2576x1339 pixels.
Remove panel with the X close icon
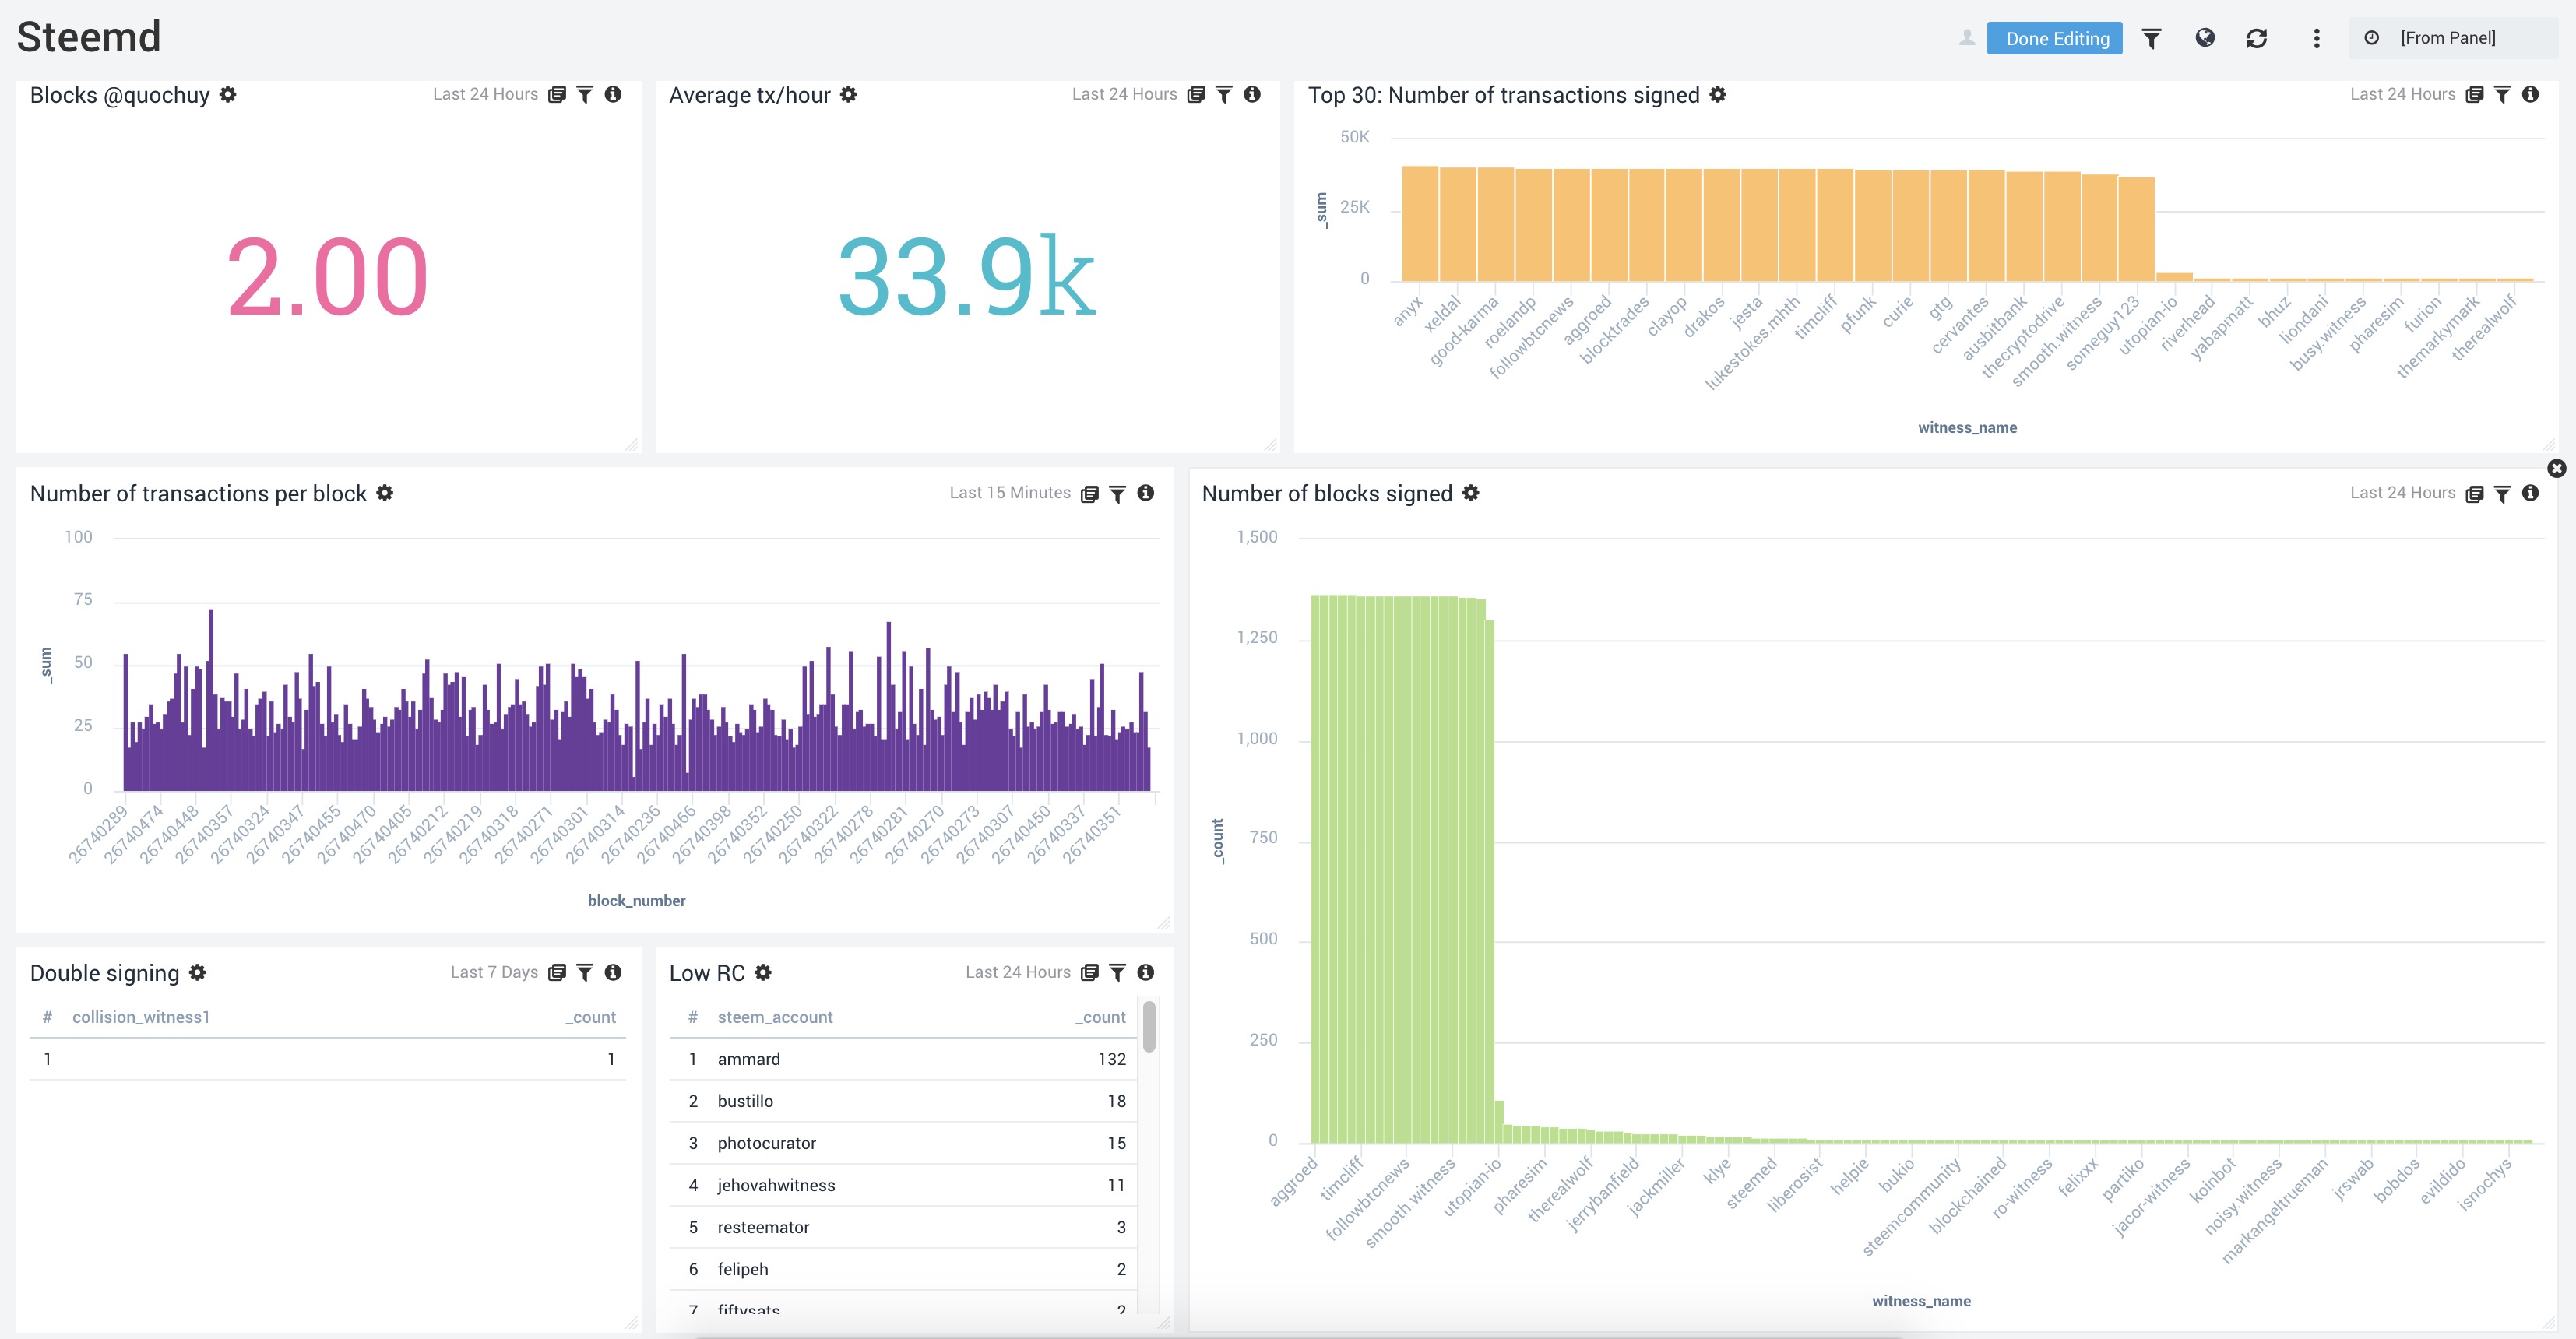pyautogui.click(x=2557, y=468)
